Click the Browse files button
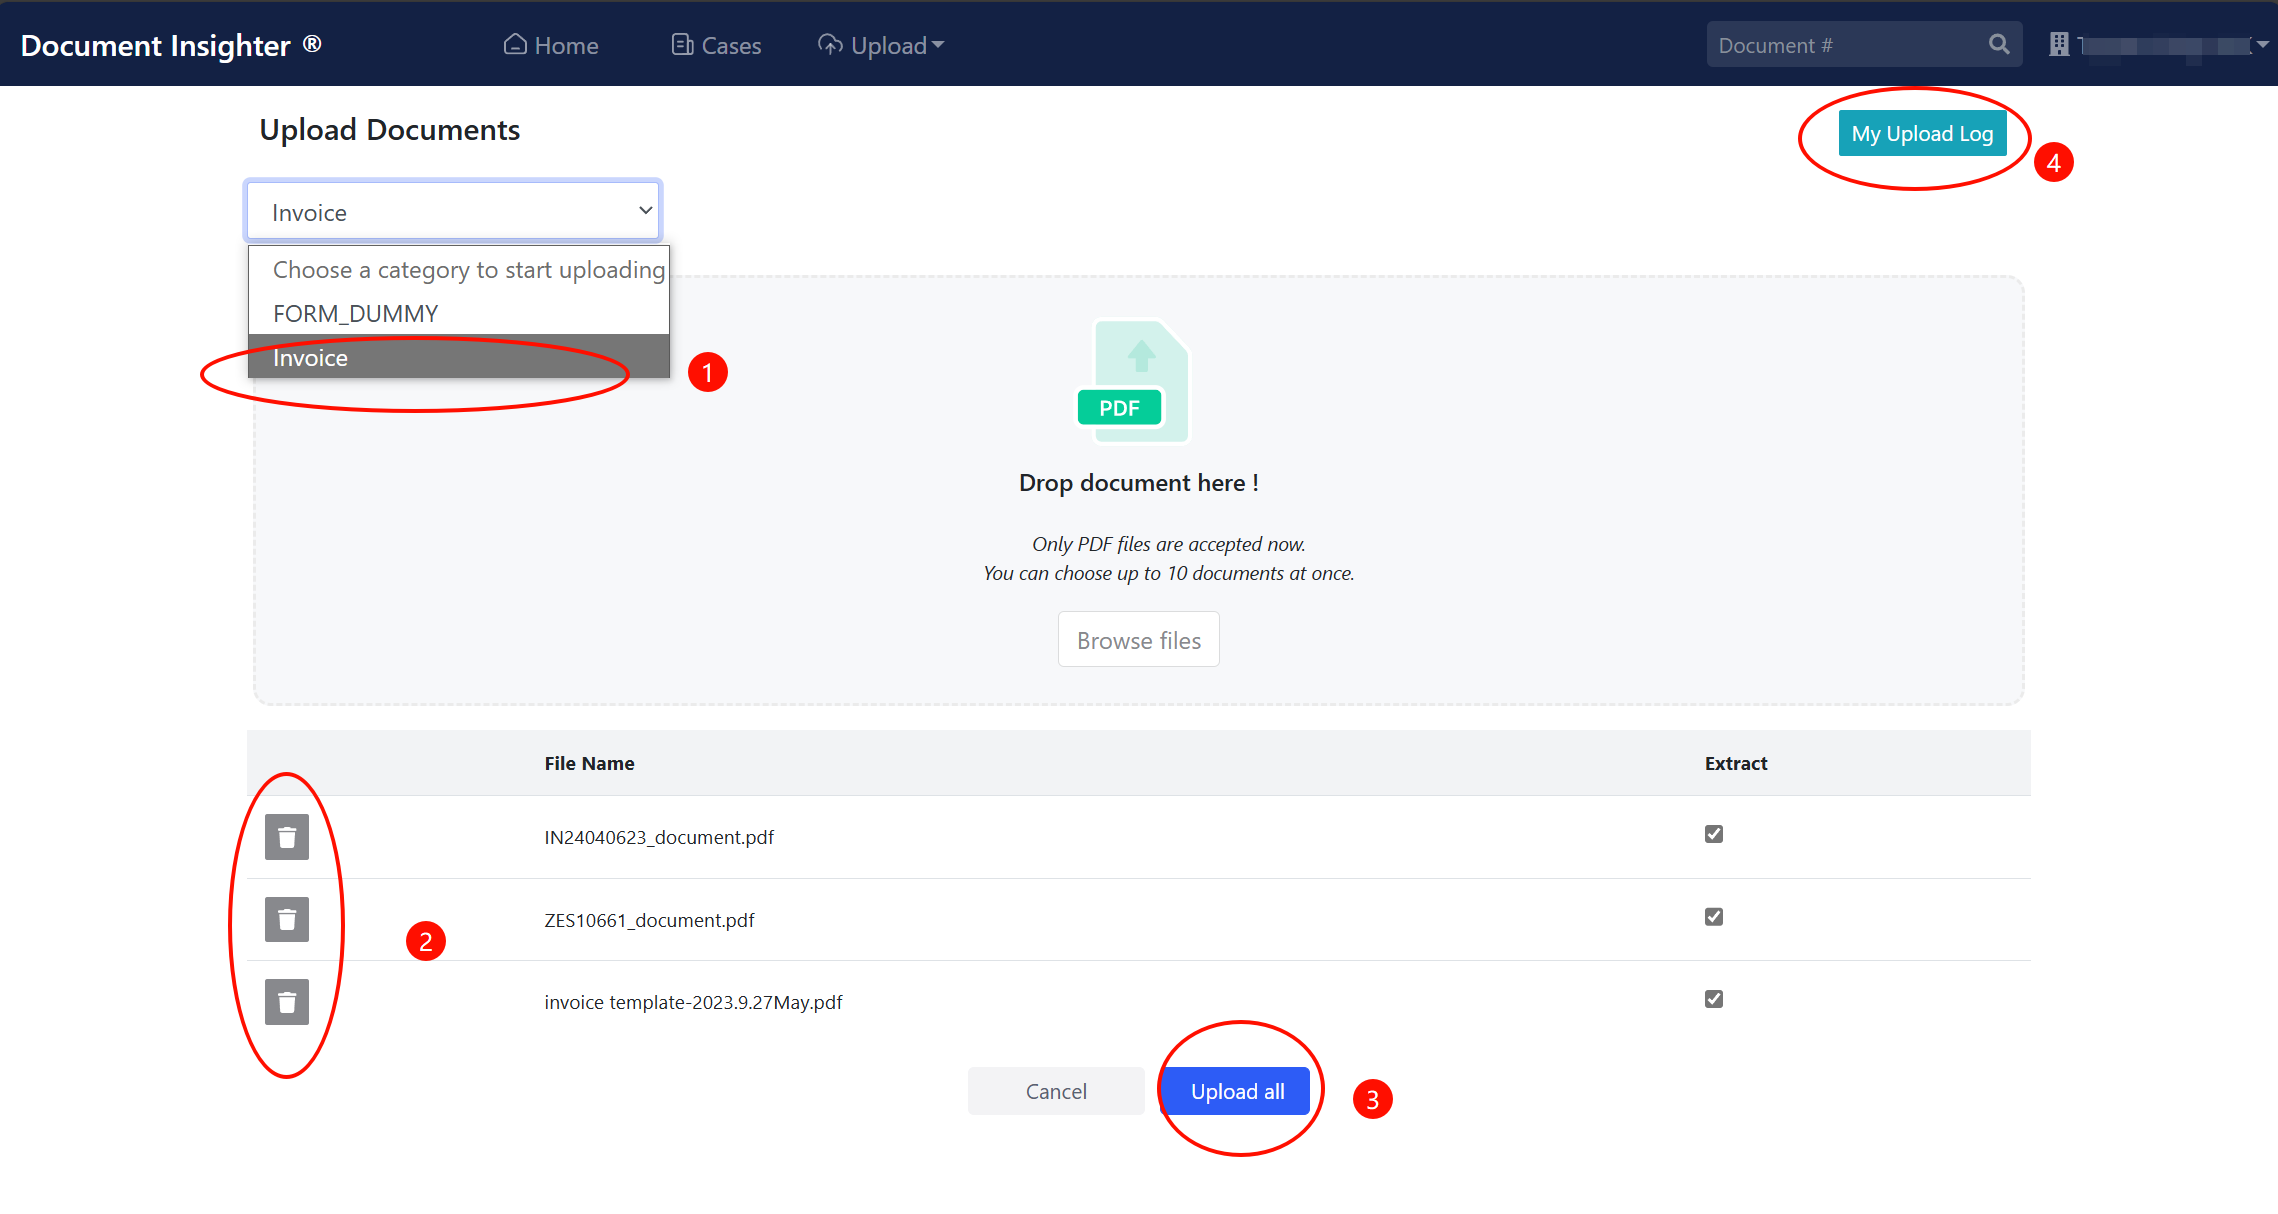Screen dimensions: 2278x1214 click(x=1138, y=640)
